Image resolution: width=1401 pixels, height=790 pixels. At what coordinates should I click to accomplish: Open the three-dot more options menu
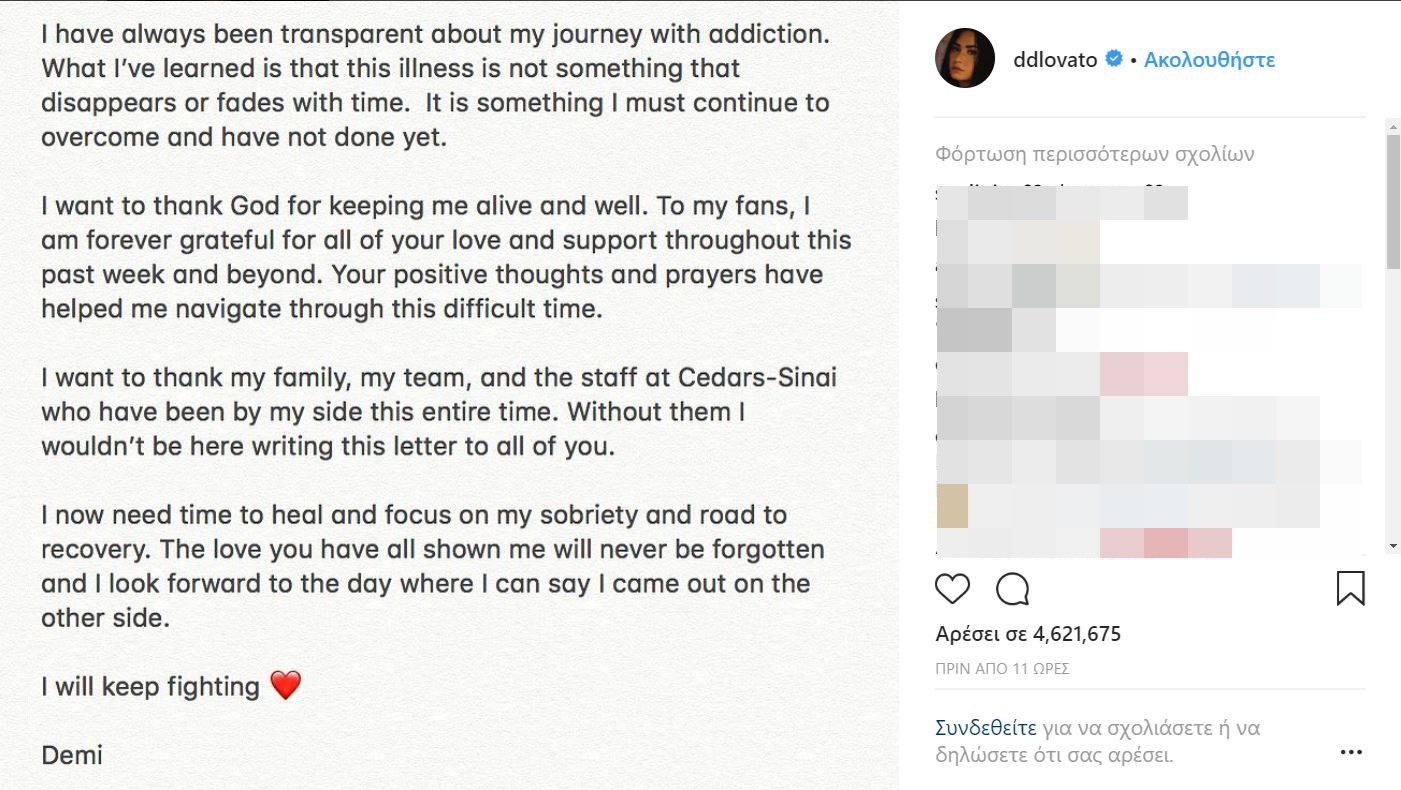[x=1351, y=752]
